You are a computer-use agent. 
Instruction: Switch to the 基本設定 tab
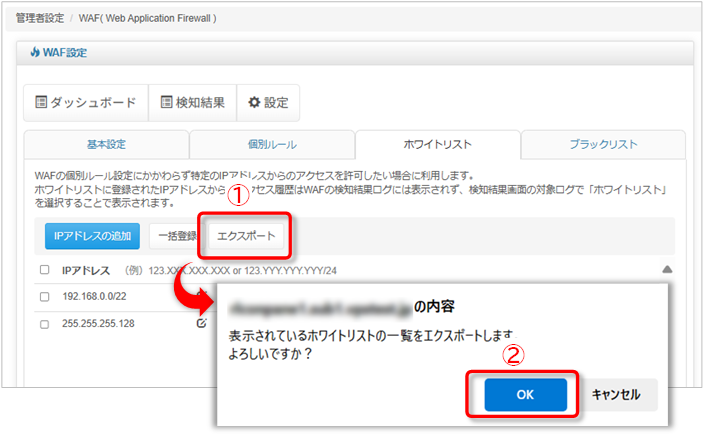tap(106, 144)
